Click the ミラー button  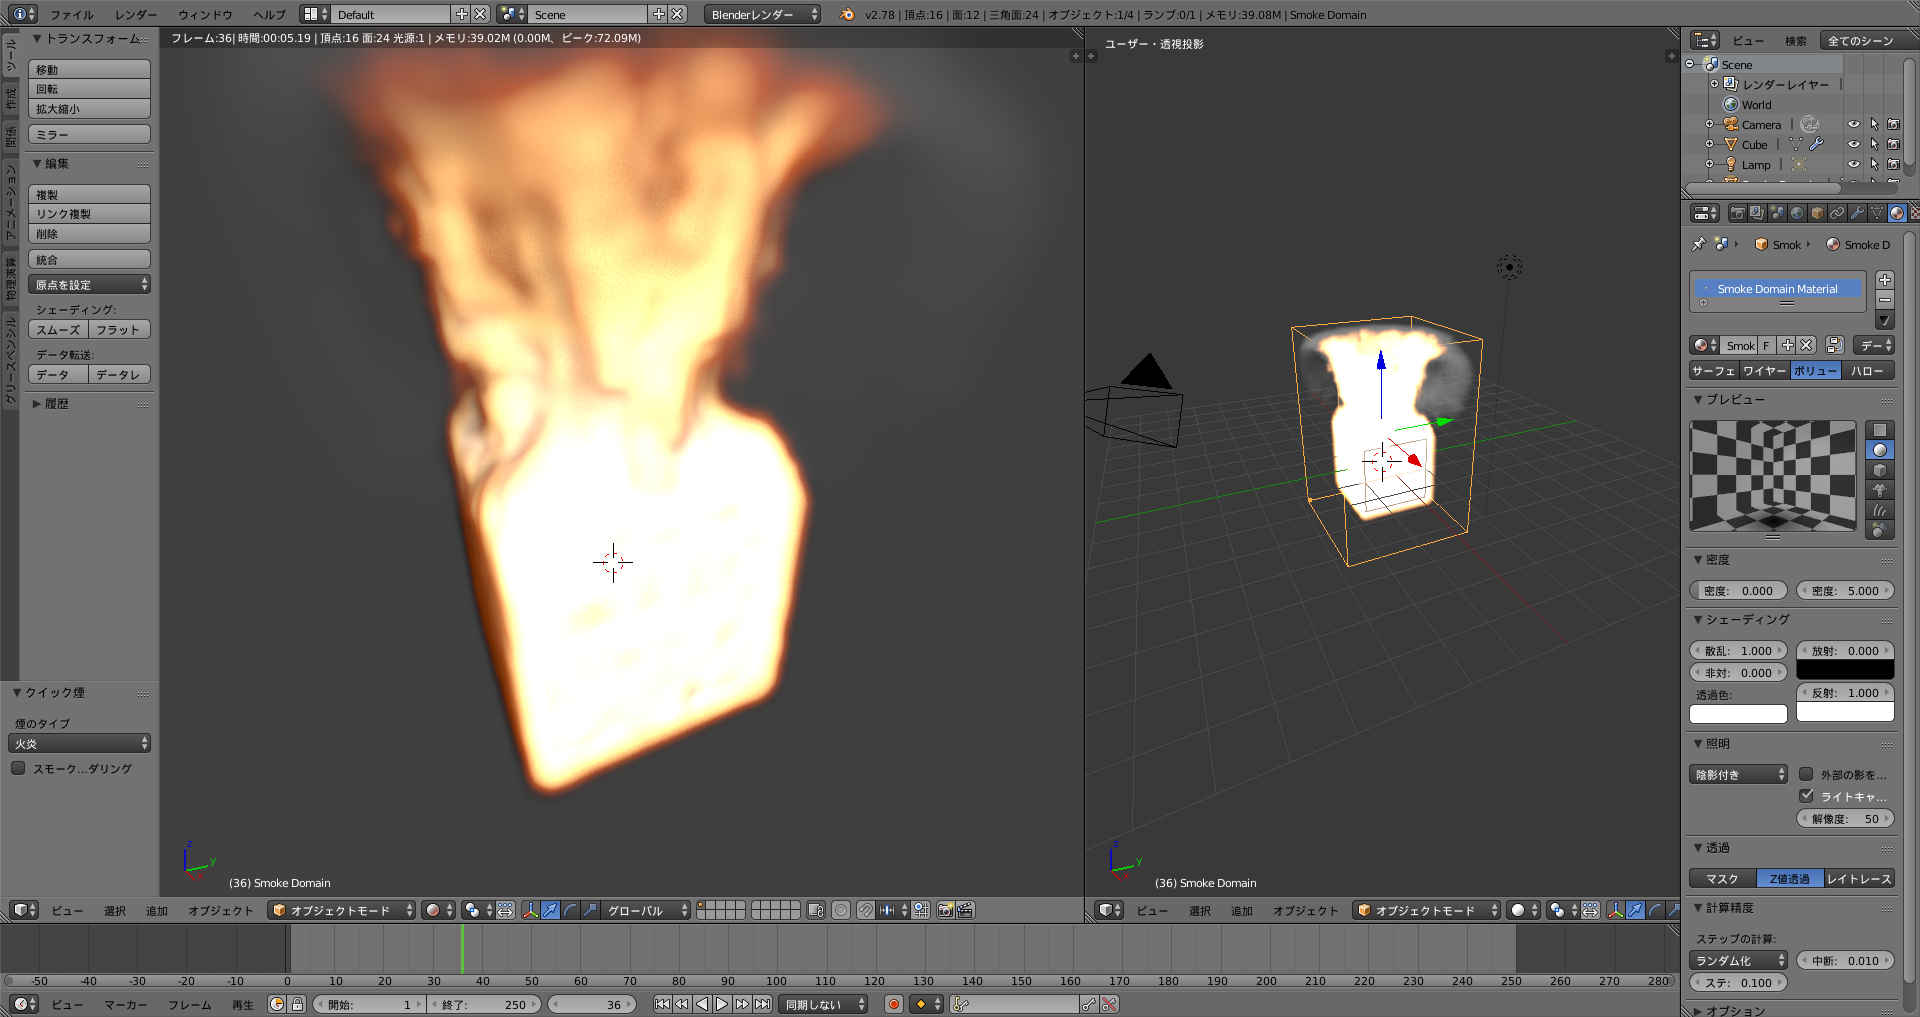[x=89, y=134]
